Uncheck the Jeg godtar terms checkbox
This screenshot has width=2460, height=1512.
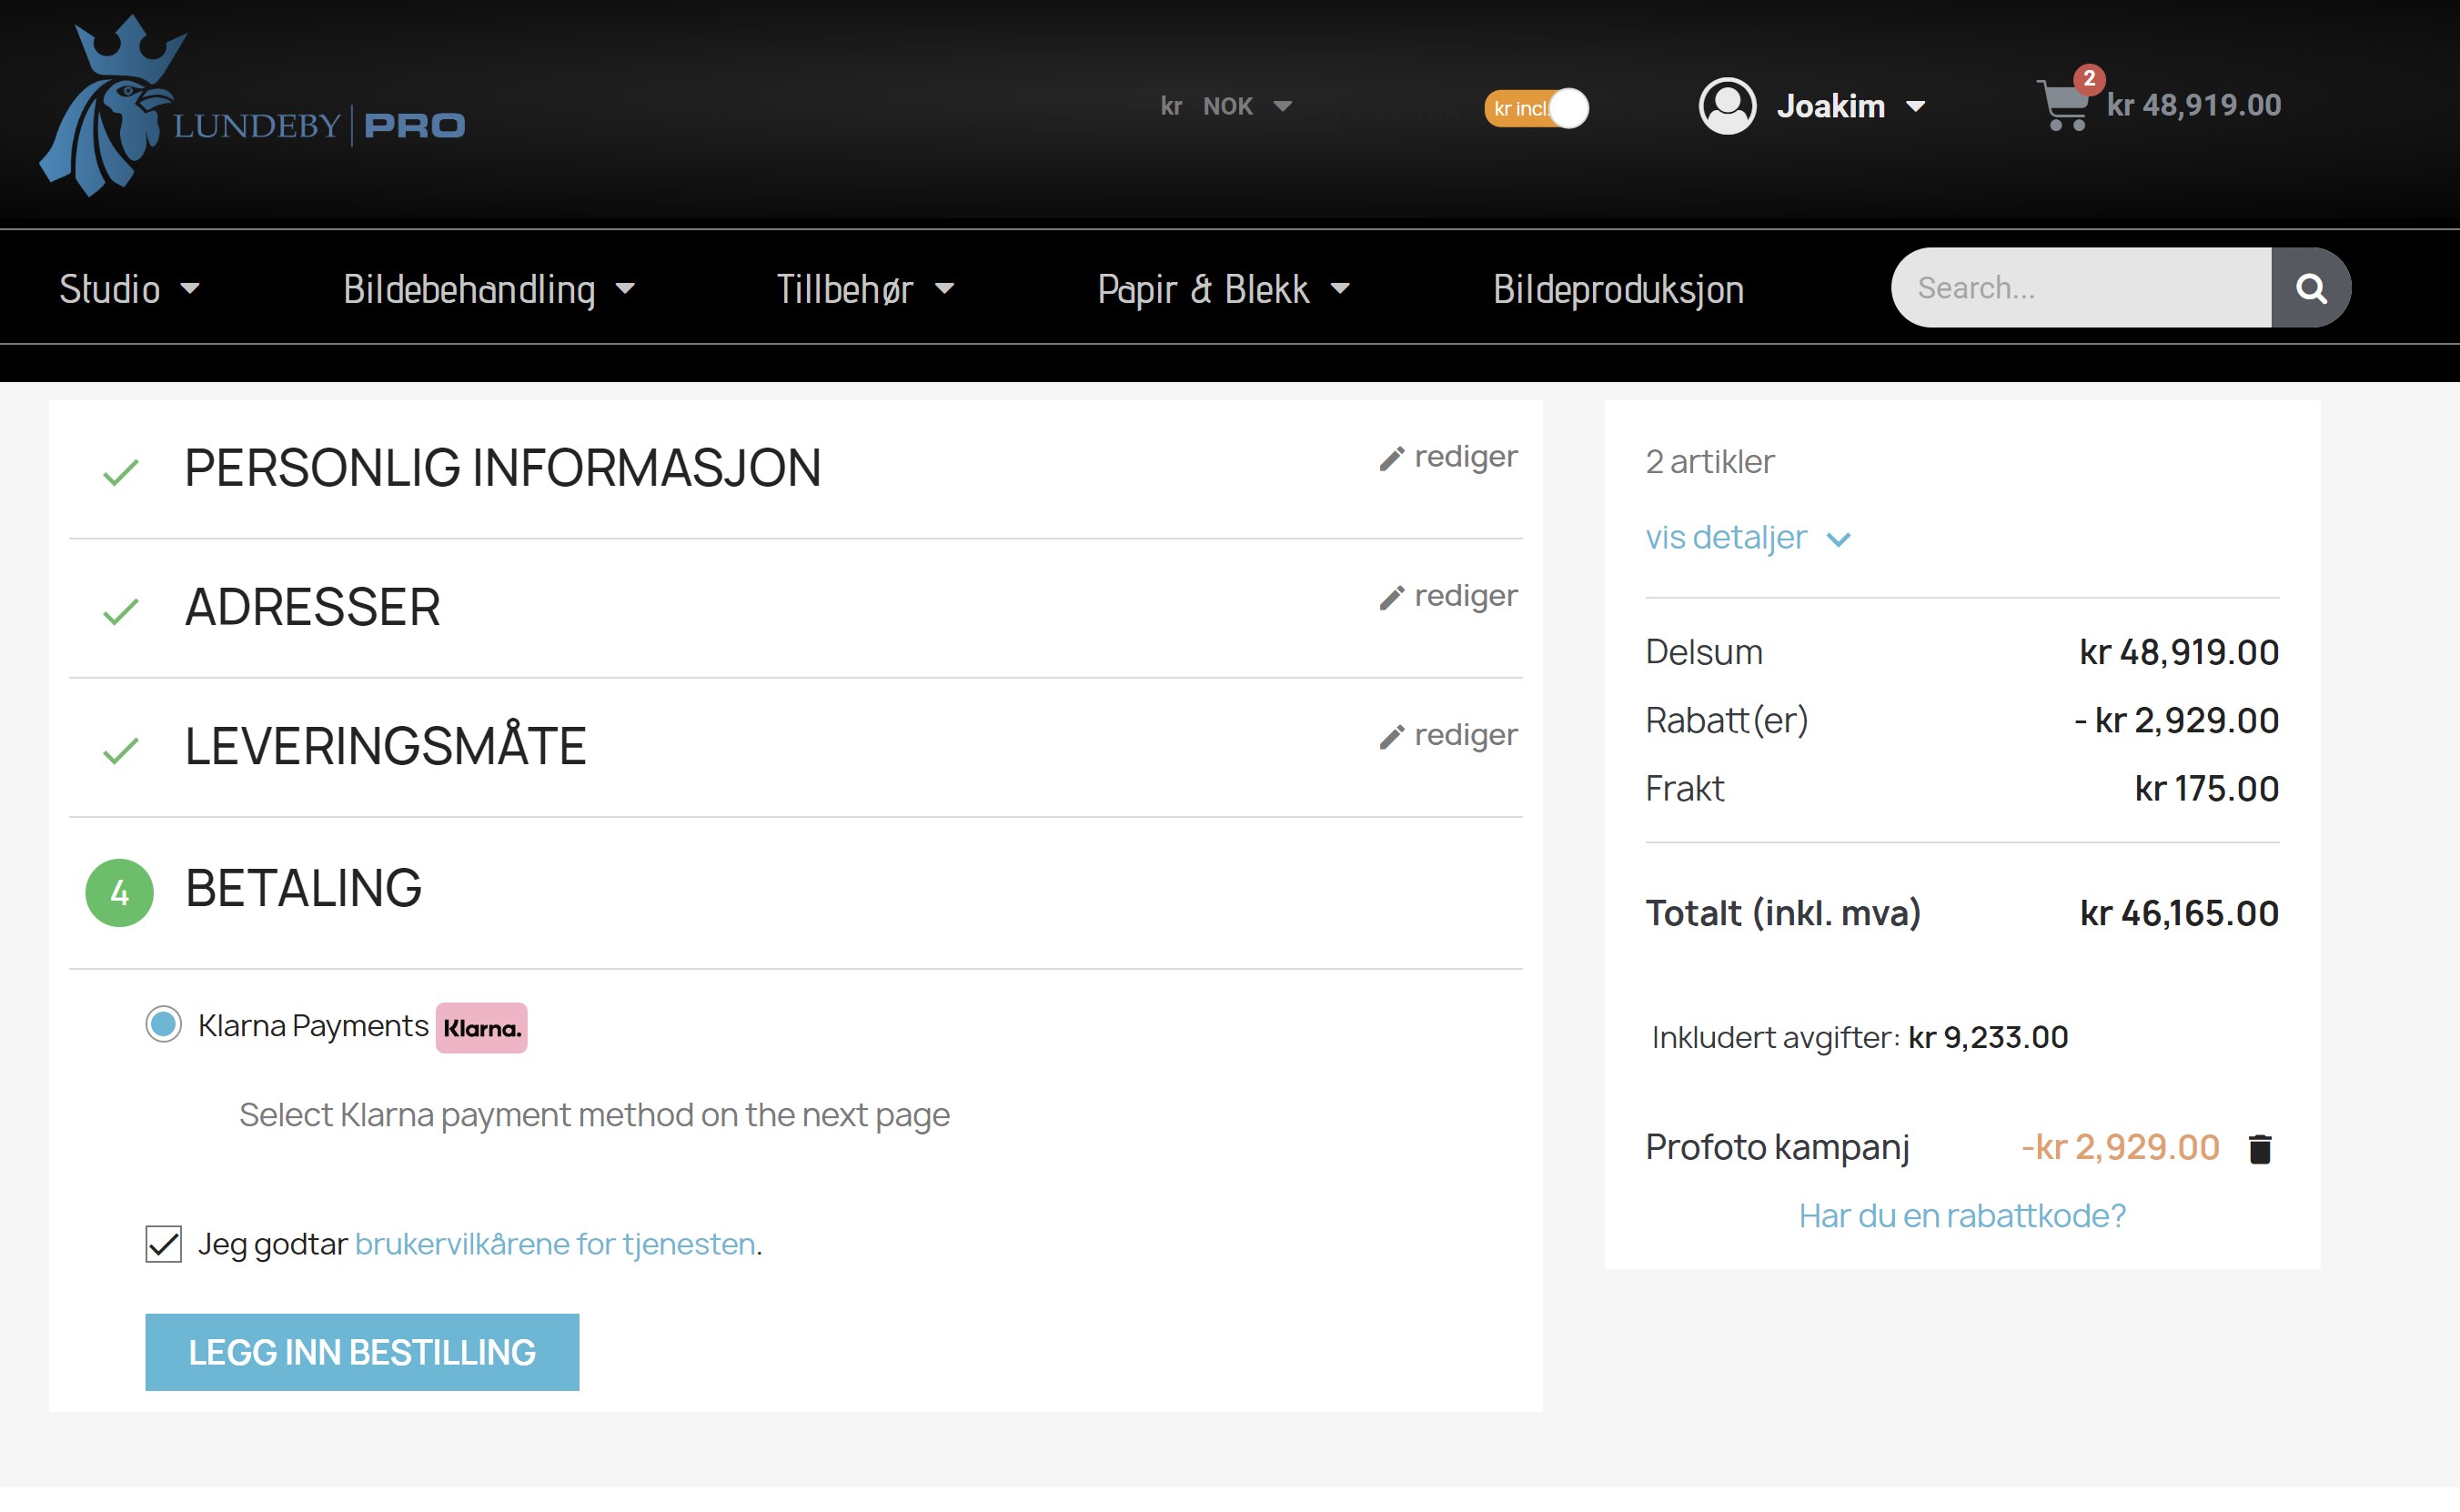[x=163, y=1245]
